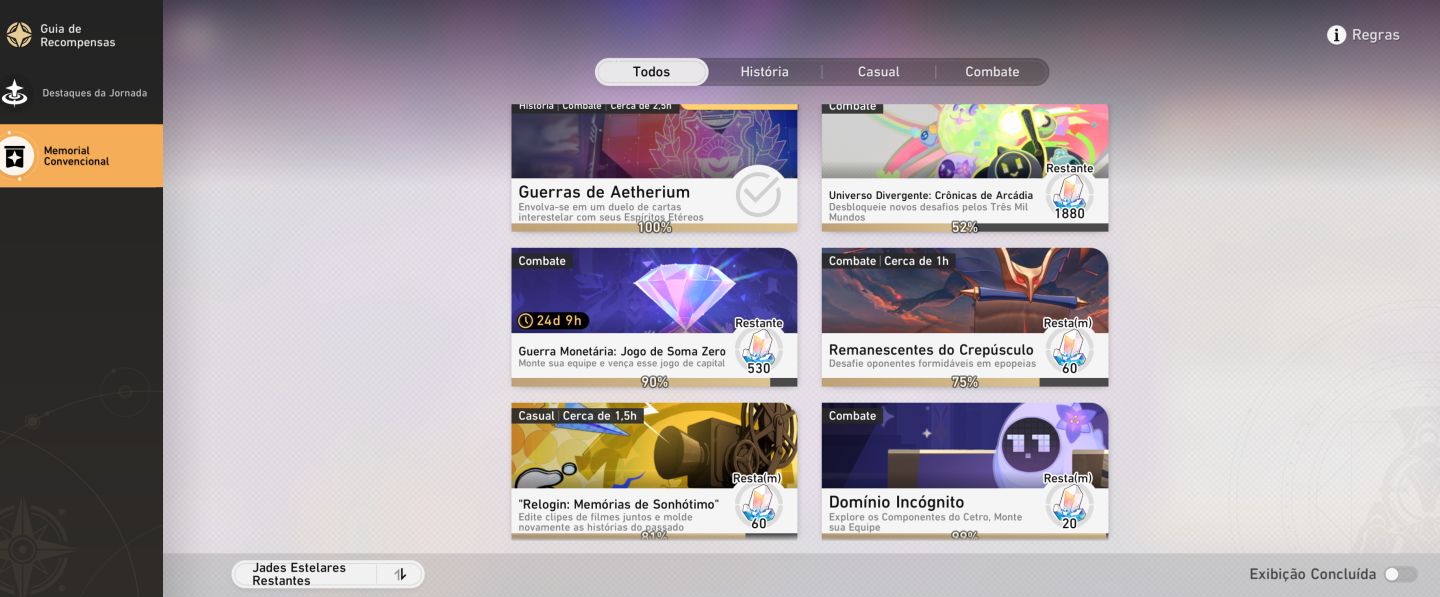Screen dimensions: 1440x597
Task: Click the Guerra Monetária 90% progress bar
Action: point(654,382)
